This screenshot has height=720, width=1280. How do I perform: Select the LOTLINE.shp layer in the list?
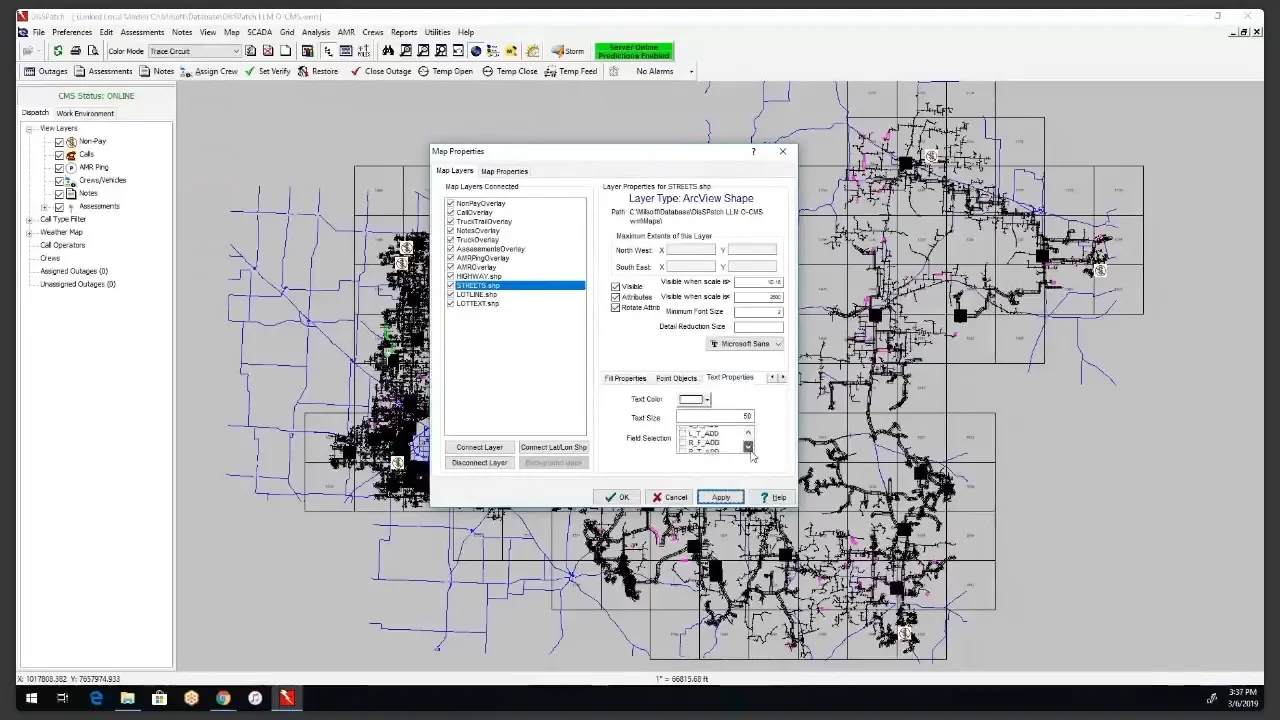pos(477,295)
